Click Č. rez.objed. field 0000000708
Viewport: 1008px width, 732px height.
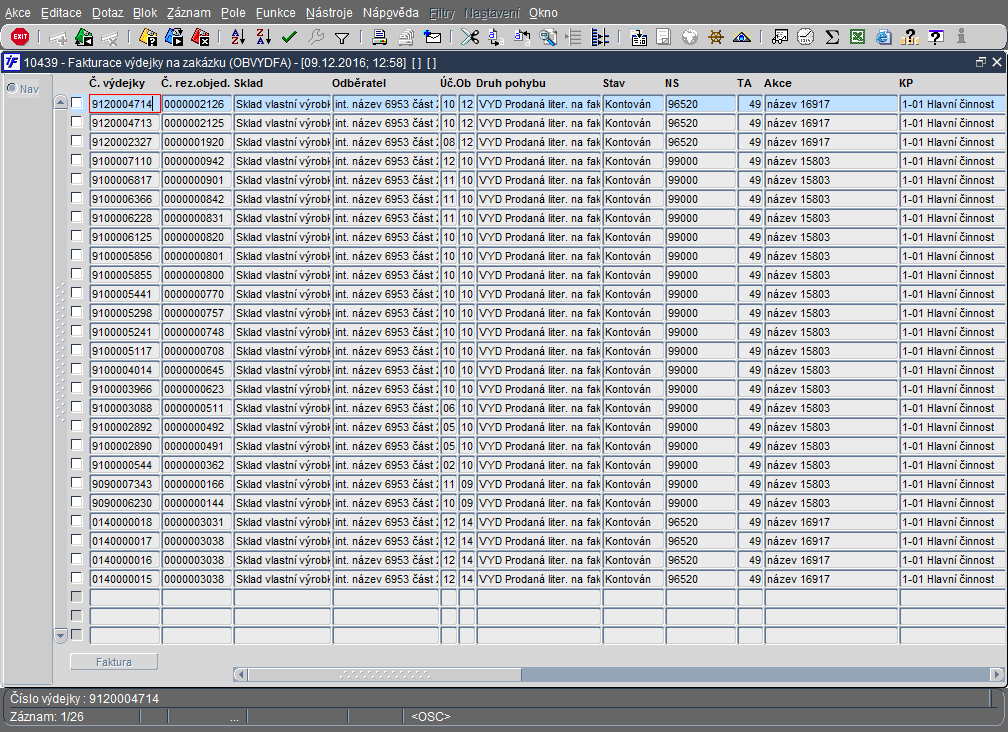click(197, 351)
